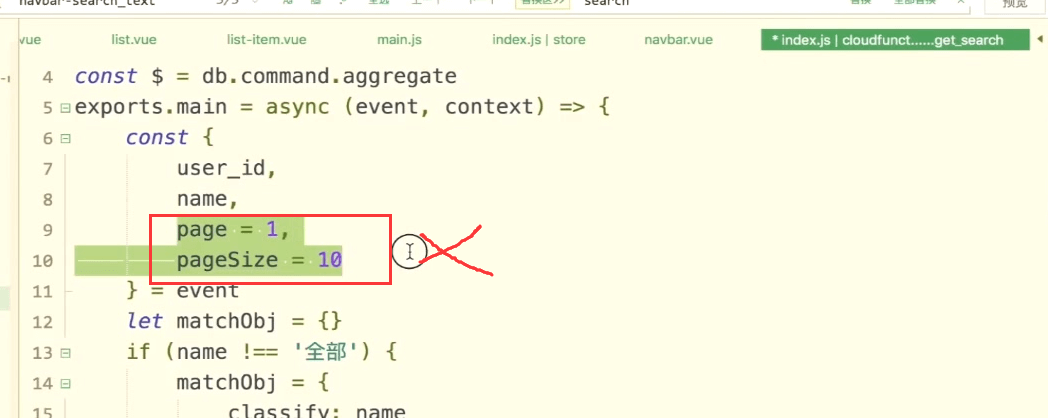This screenshot has width=1048, height=418.
Task: Click the tab bar scroll arrow
Action: (1039, 40)
